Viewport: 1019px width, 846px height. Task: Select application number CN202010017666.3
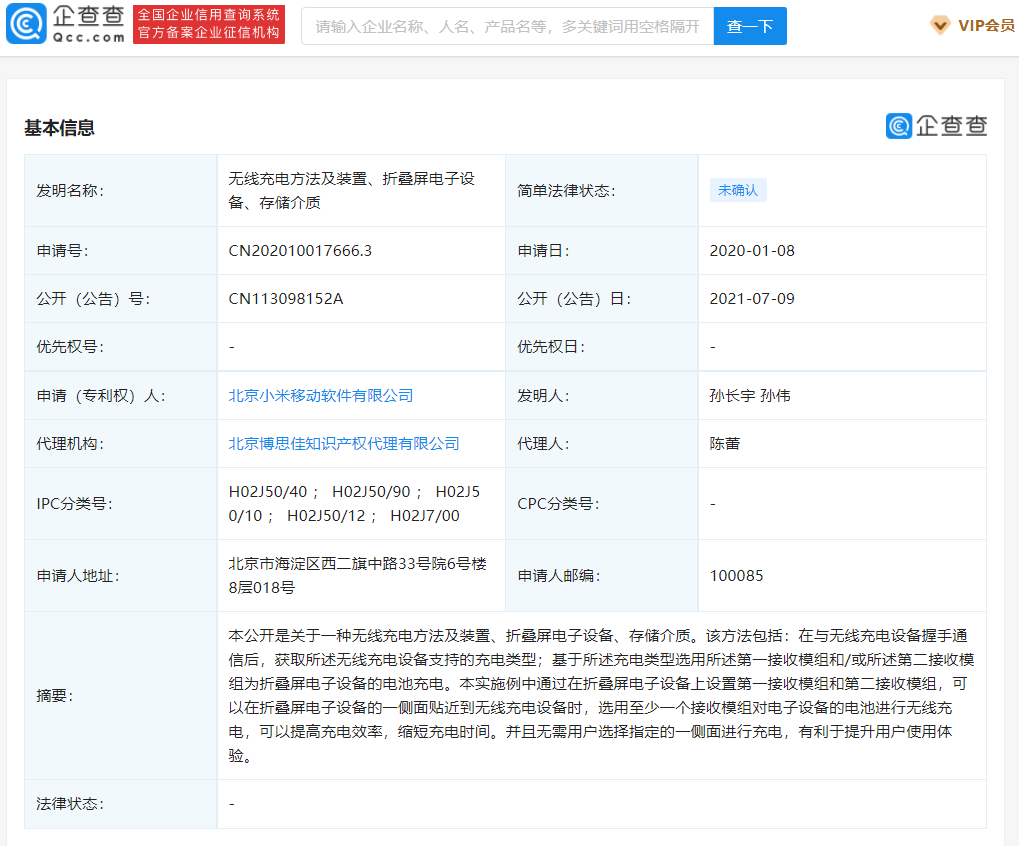tap(300, 251)
